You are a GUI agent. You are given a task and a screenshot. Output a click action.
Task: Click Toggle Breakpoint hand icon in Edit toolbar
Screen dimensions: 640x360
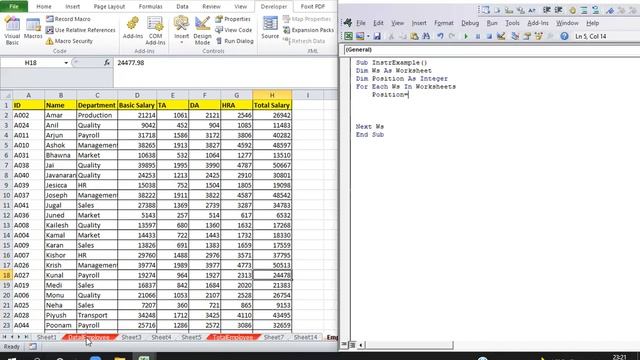point(572,11)
